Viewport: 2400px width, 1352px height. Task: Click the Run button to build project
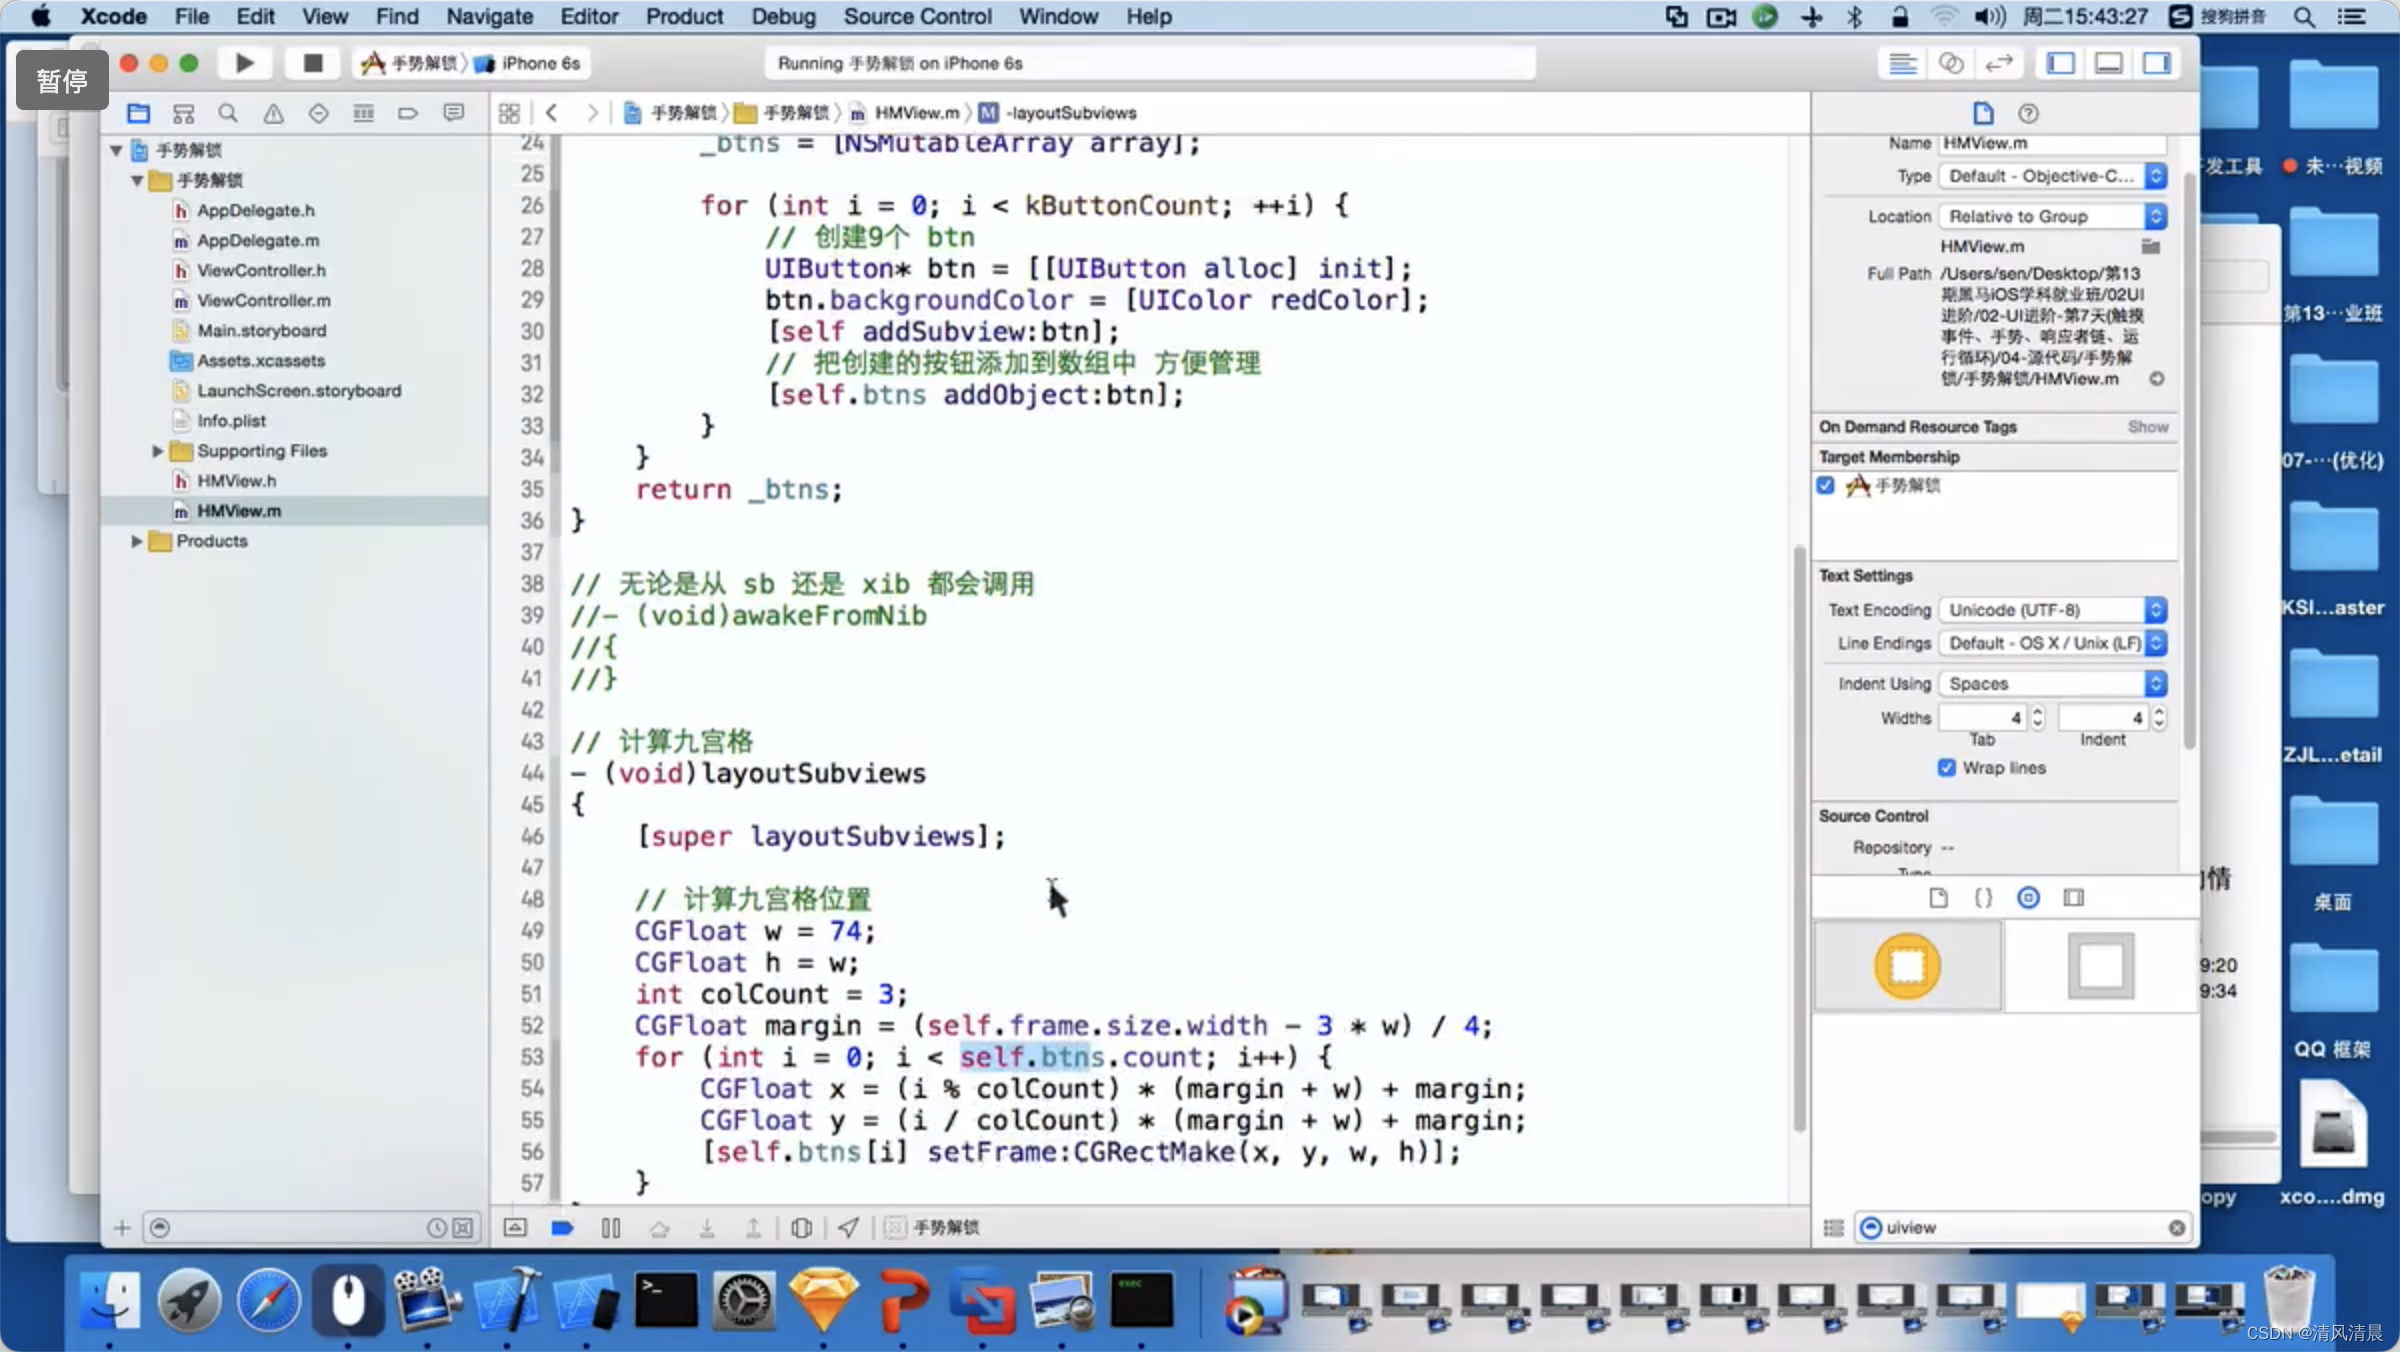pyautogui.click(x=242, y=63)
